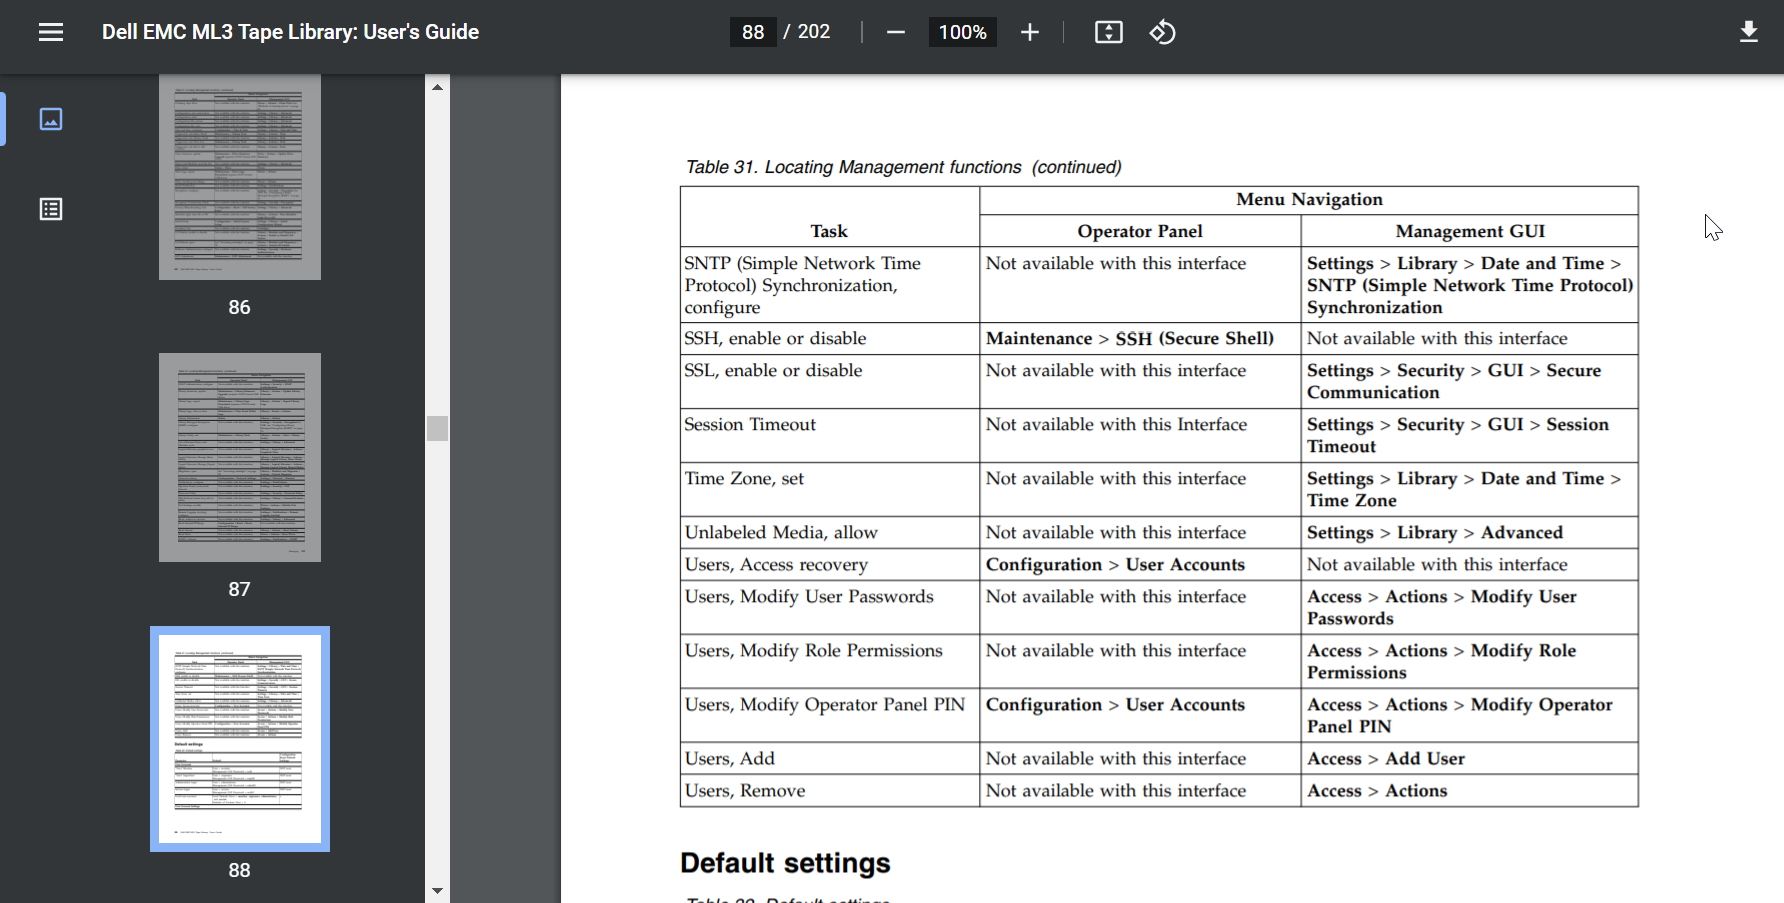Click the document title in the toolbar

pos(290,32)
